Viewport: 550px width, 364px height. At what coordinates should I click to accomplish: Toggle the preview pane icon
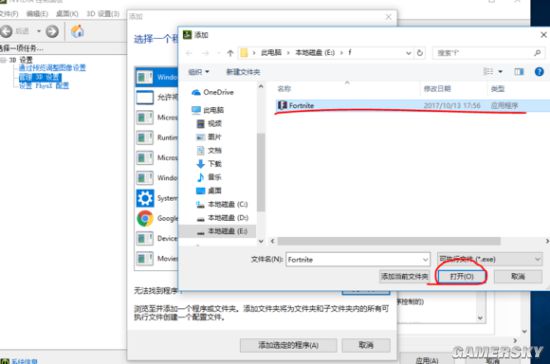519,72
